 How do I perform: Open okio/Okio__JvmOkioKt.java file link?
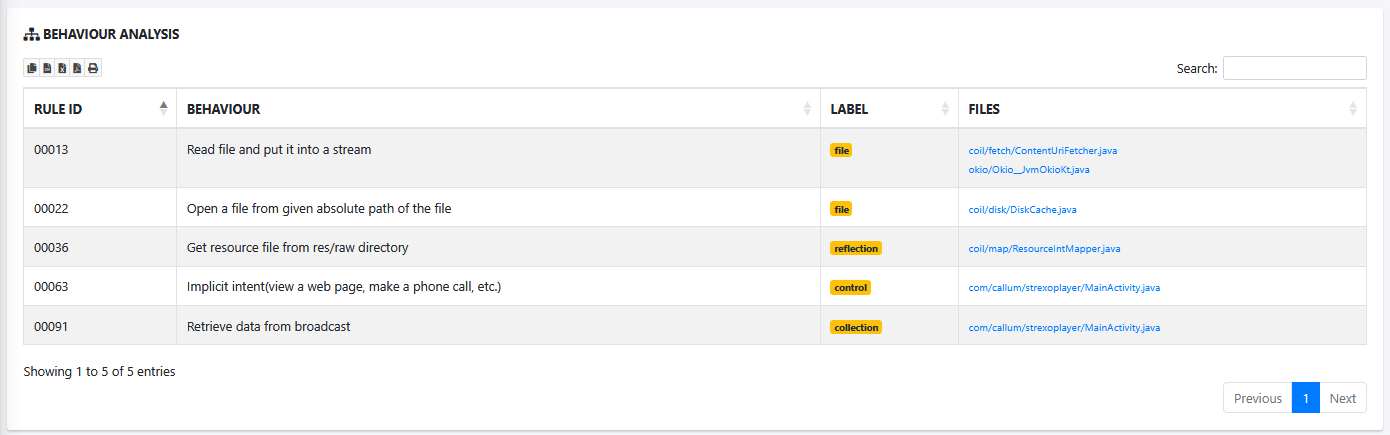click(x=1029, y=170)
